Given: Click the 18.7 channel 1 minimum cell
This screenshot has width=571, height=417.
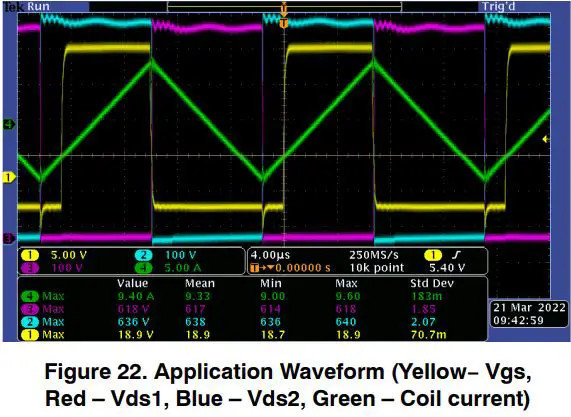Looking at the screenshot, I should [x=273, y=335].
